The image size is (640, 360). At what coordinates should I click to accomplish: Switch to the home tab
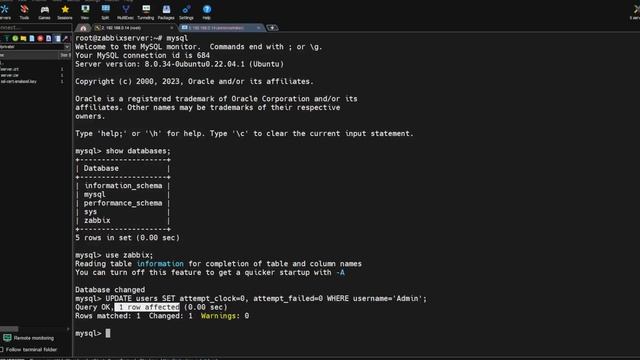click(83, 28)
